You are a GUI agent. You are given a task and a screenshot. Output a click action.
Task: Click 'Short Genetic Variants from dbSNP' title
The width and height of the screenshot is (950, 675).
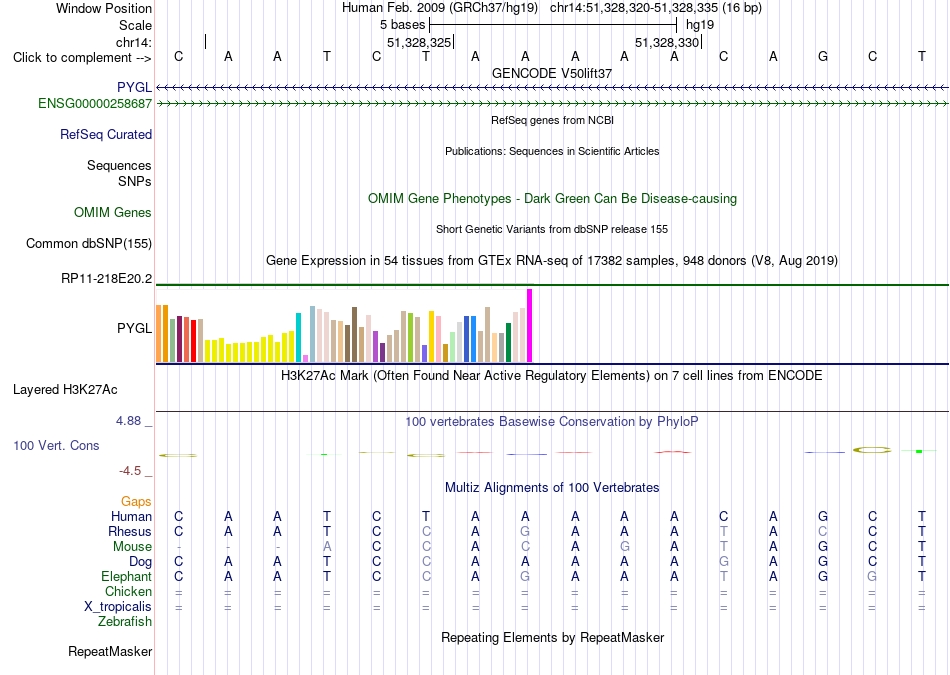pyautogui.click(x=552, y=229)
